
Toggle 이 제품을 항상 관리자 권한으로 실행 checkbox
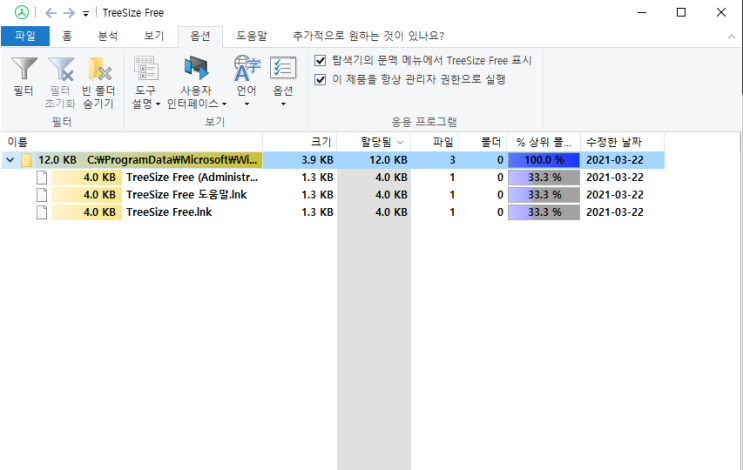[x=320, y=79]
